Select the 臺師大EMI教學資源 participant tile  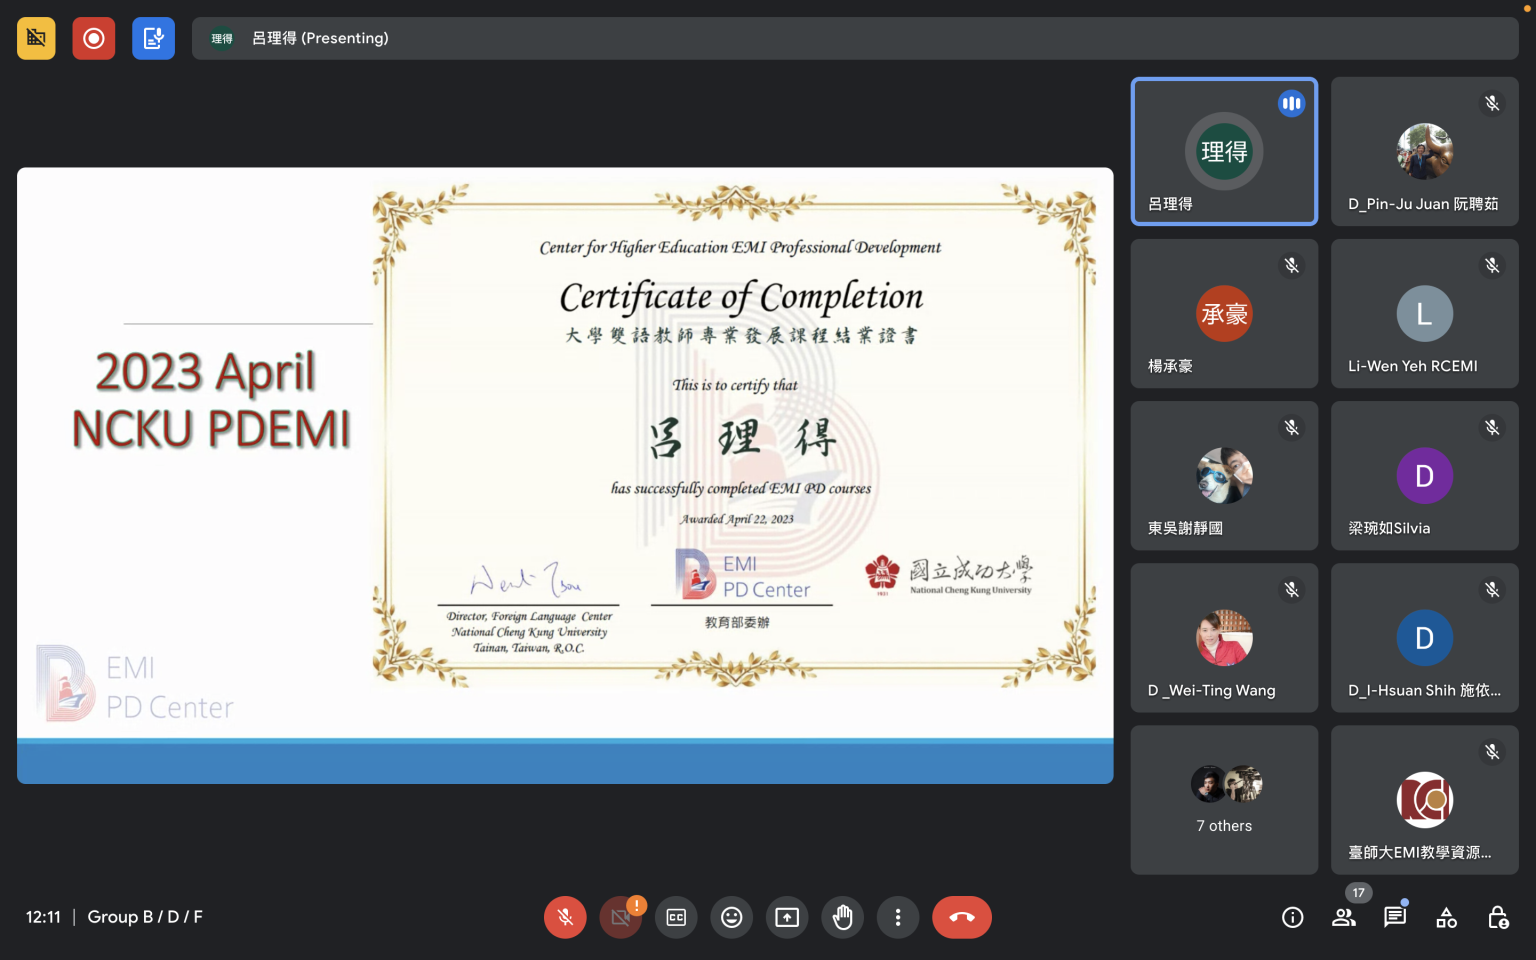[x=1425, y=799]
